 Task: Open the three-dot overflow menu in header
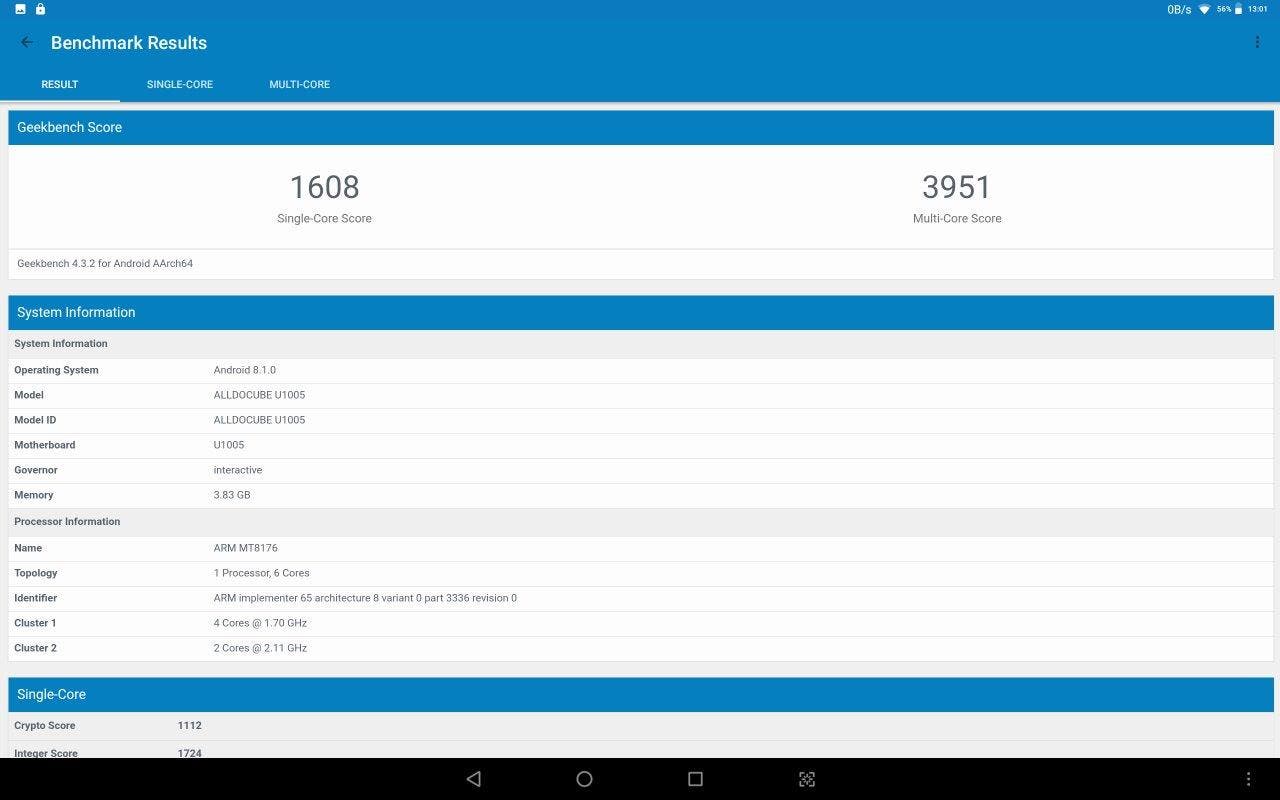pos(1257,42)
